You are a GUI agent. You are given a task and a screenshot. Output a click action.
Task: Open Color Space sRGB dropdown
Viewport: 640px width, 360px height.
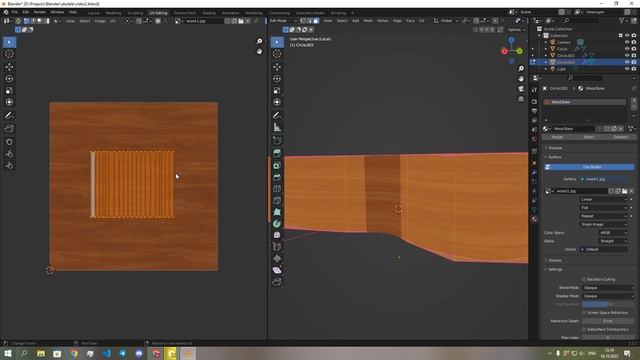(613, 233)
